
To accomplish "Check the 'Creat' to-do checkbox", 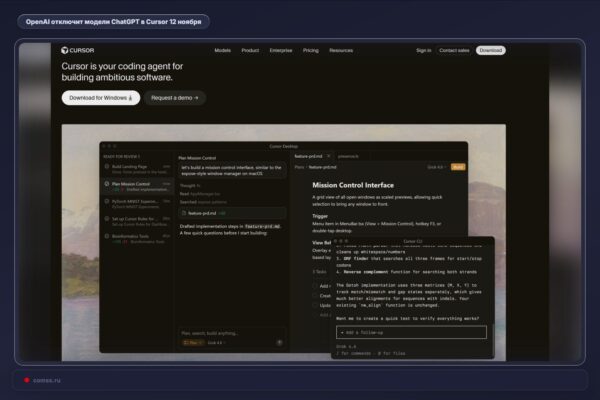I will [315, 296].
